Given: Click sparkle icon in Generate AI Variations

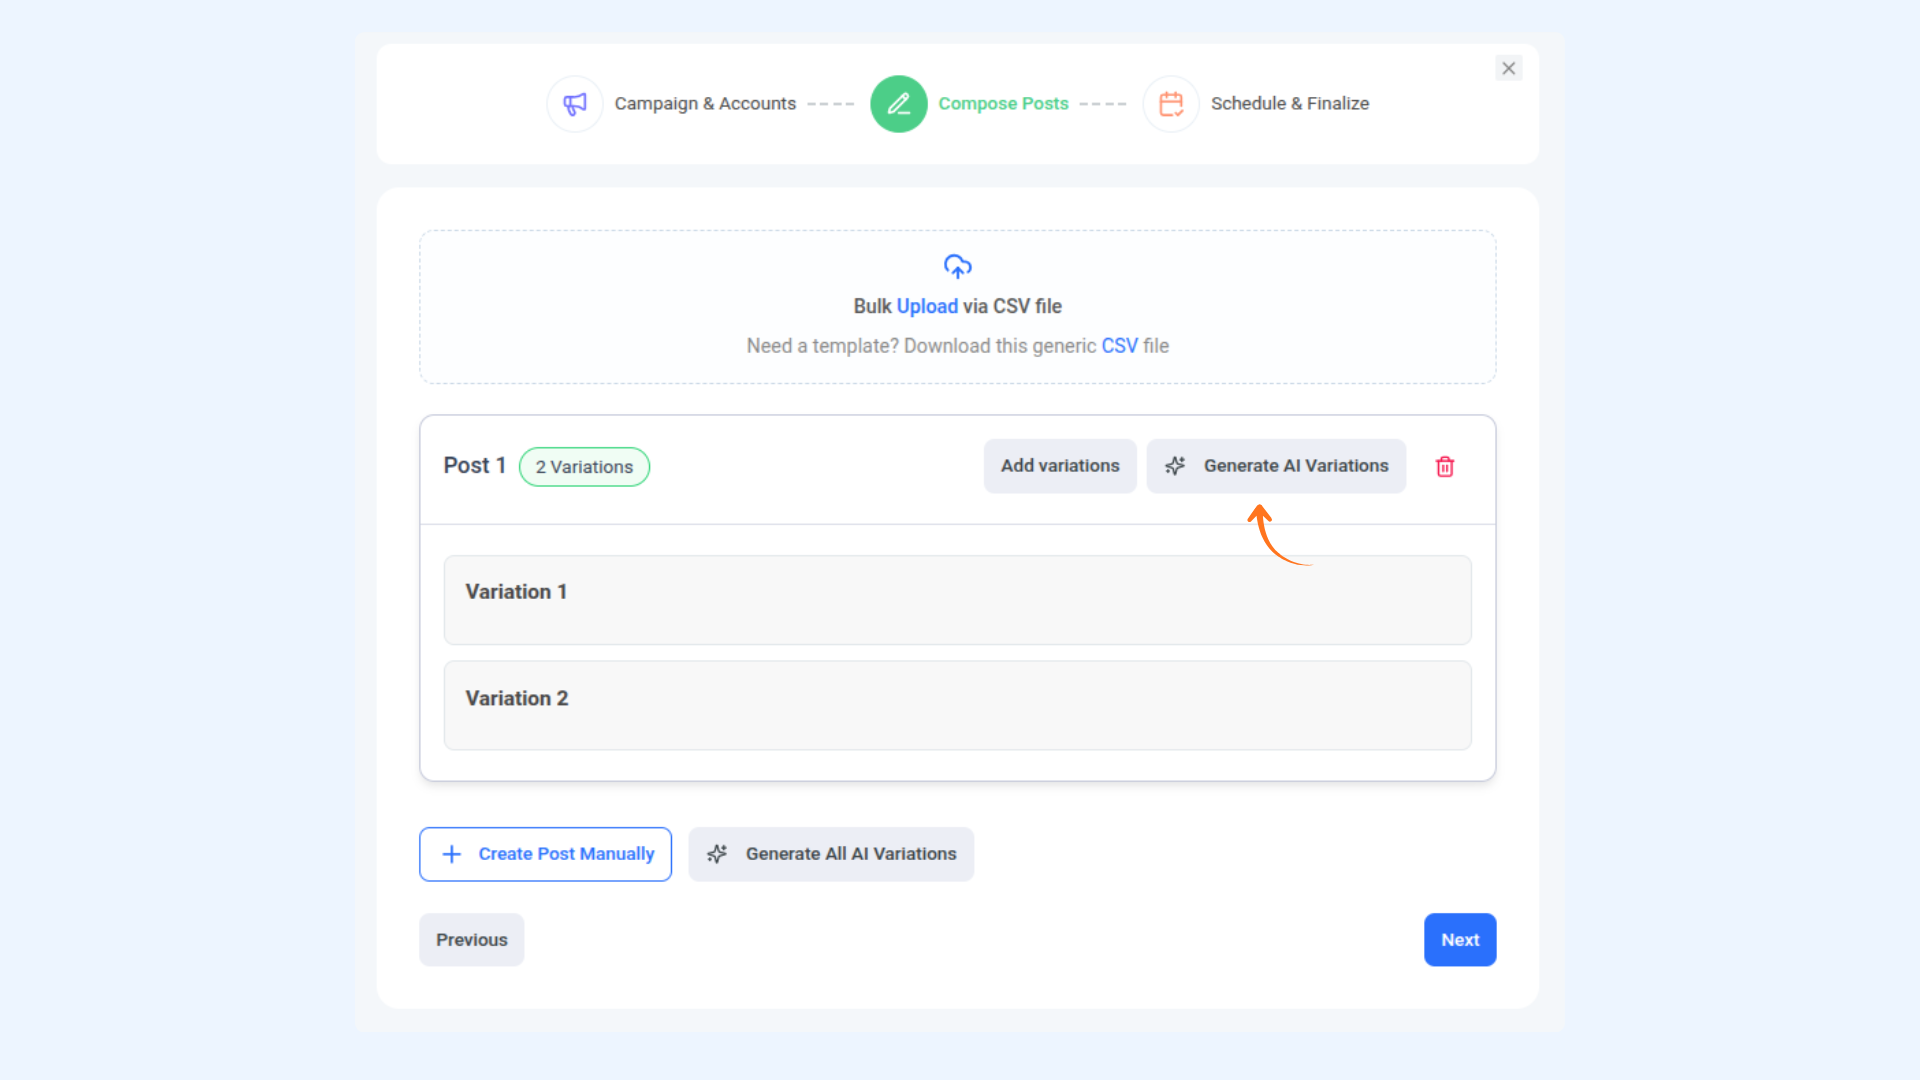Looking at the screenshot, I should click(1176, 466).
